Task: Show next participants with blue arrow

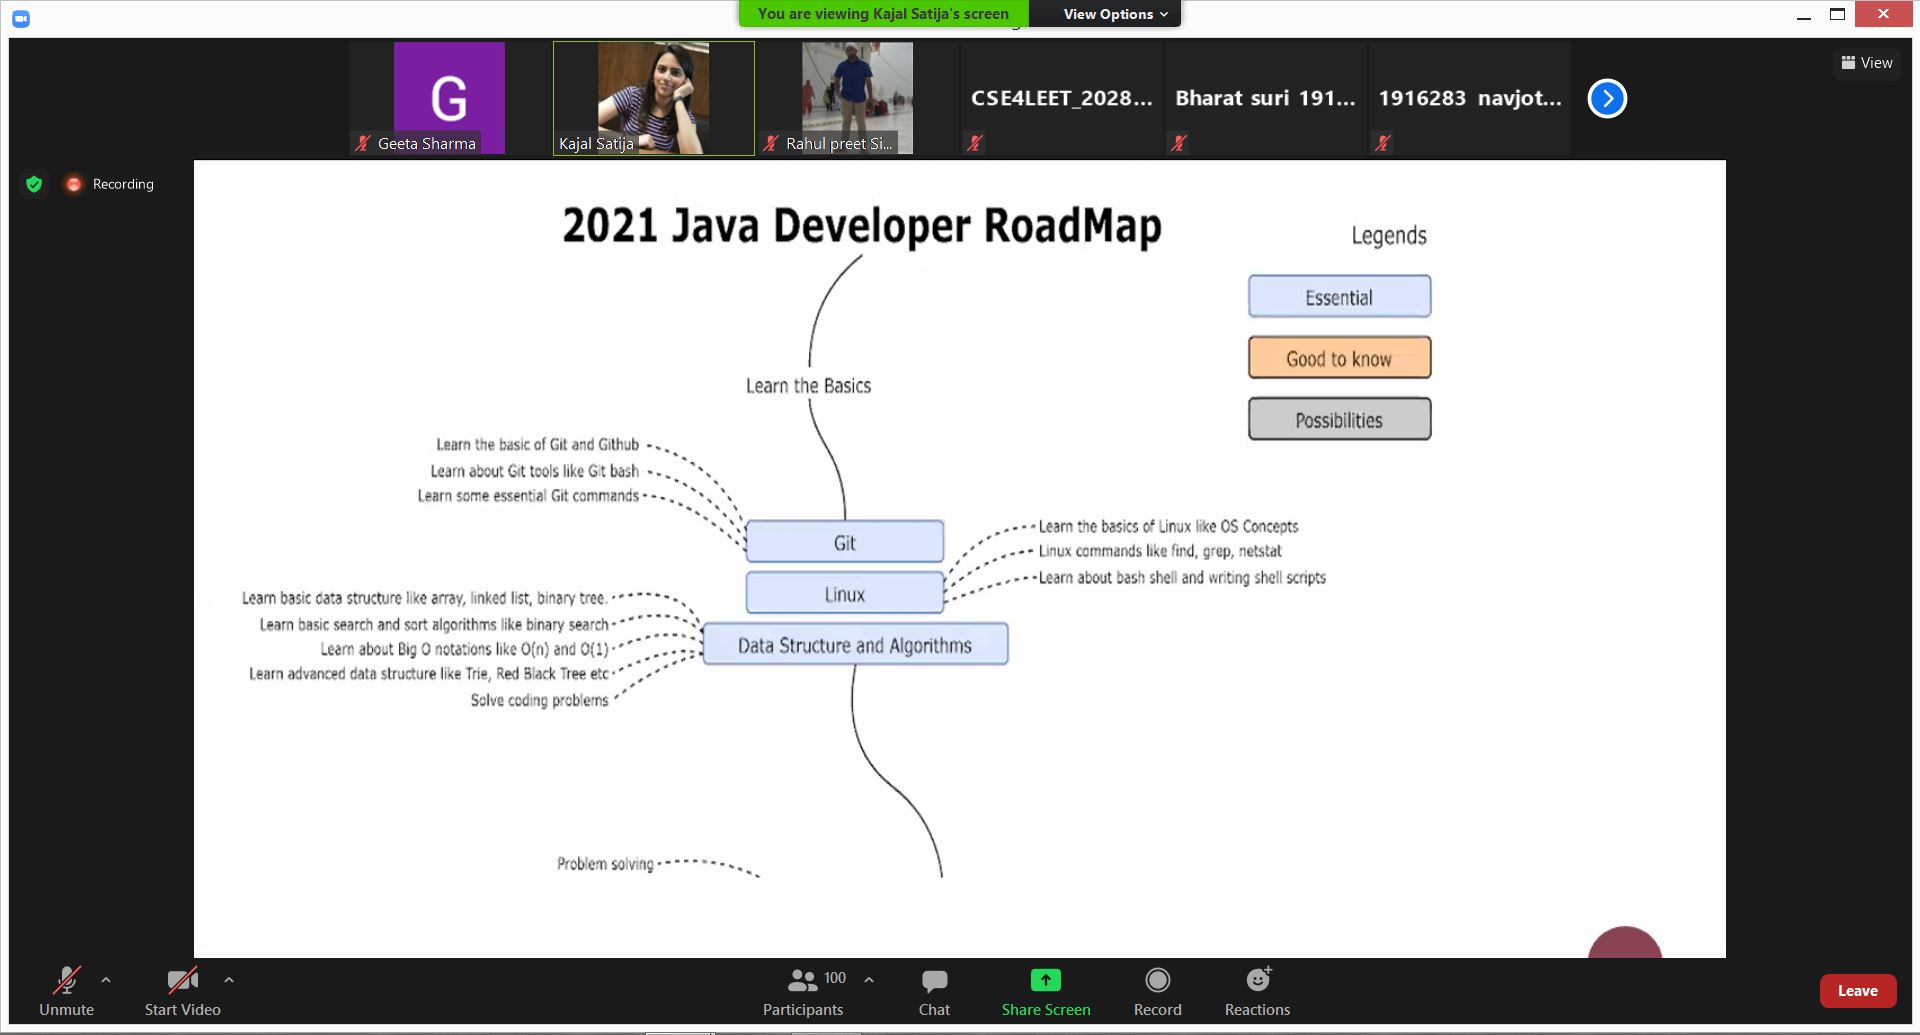Action: (1607, 98)
